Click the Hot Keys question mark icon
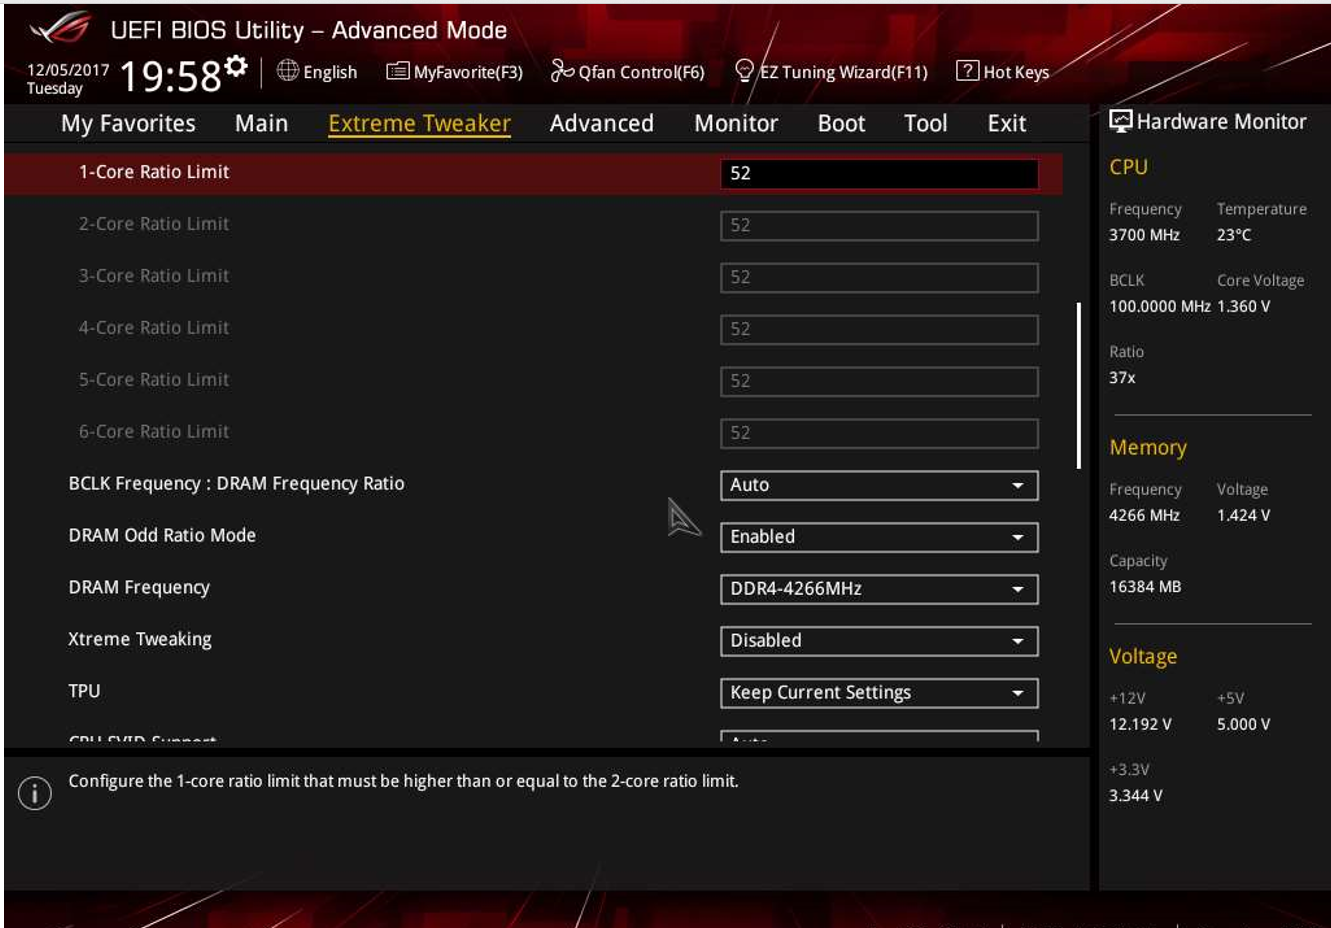This screenshot has width=1331, height=928. coord(967,70)
